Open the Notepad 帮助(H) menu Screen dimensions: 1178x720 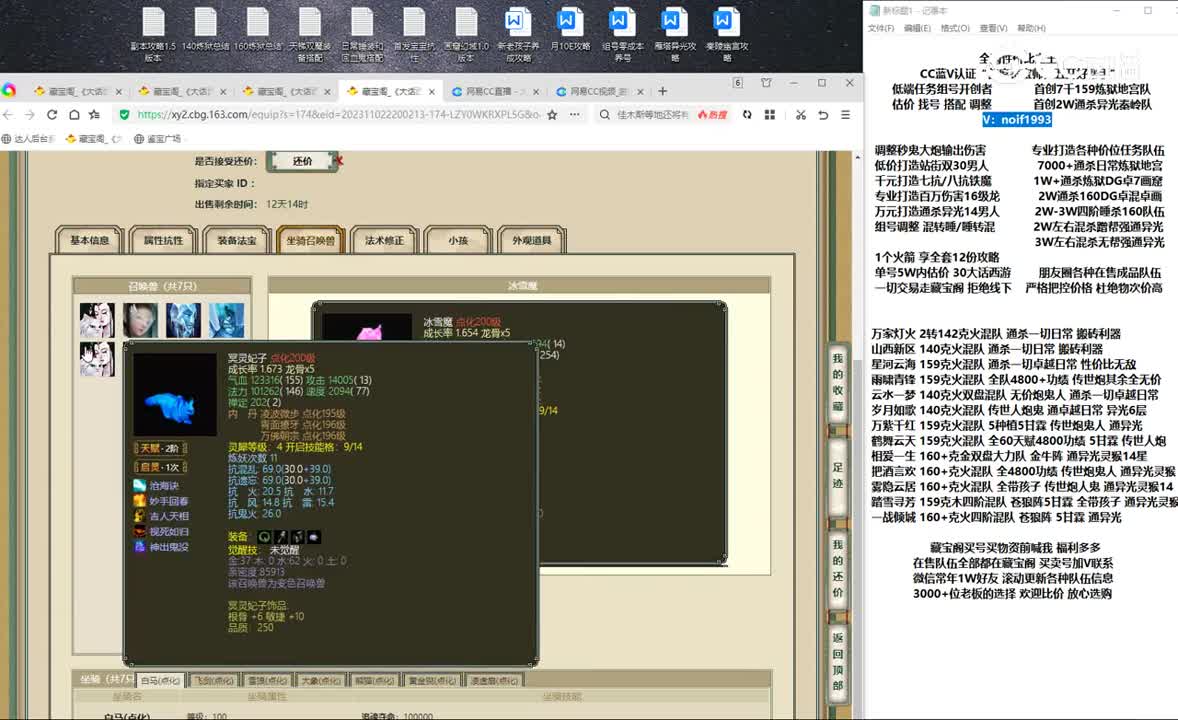pyautogui.click(x=1032, y=29)
